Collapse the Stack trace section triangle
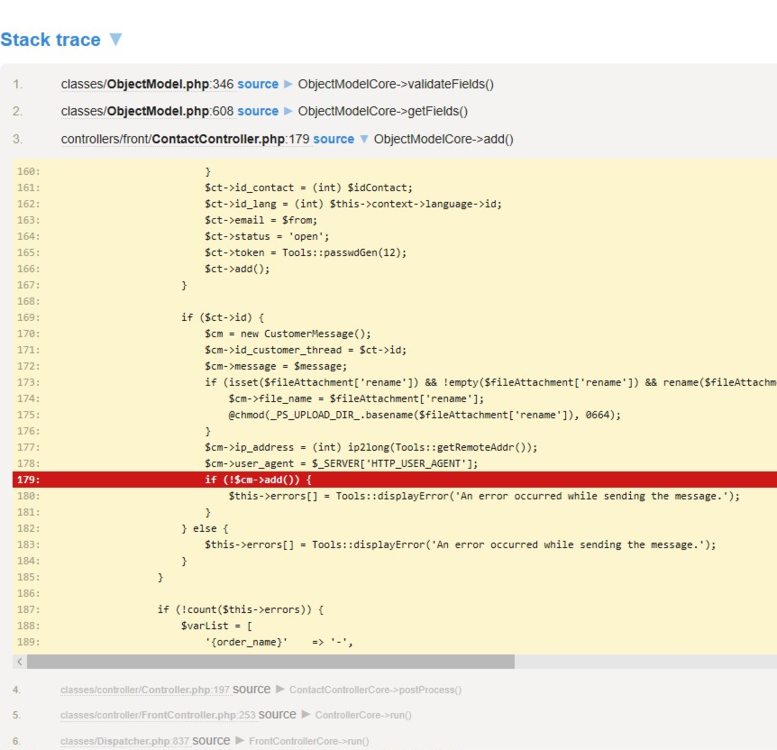777x750 pixels. click(115, 40)
